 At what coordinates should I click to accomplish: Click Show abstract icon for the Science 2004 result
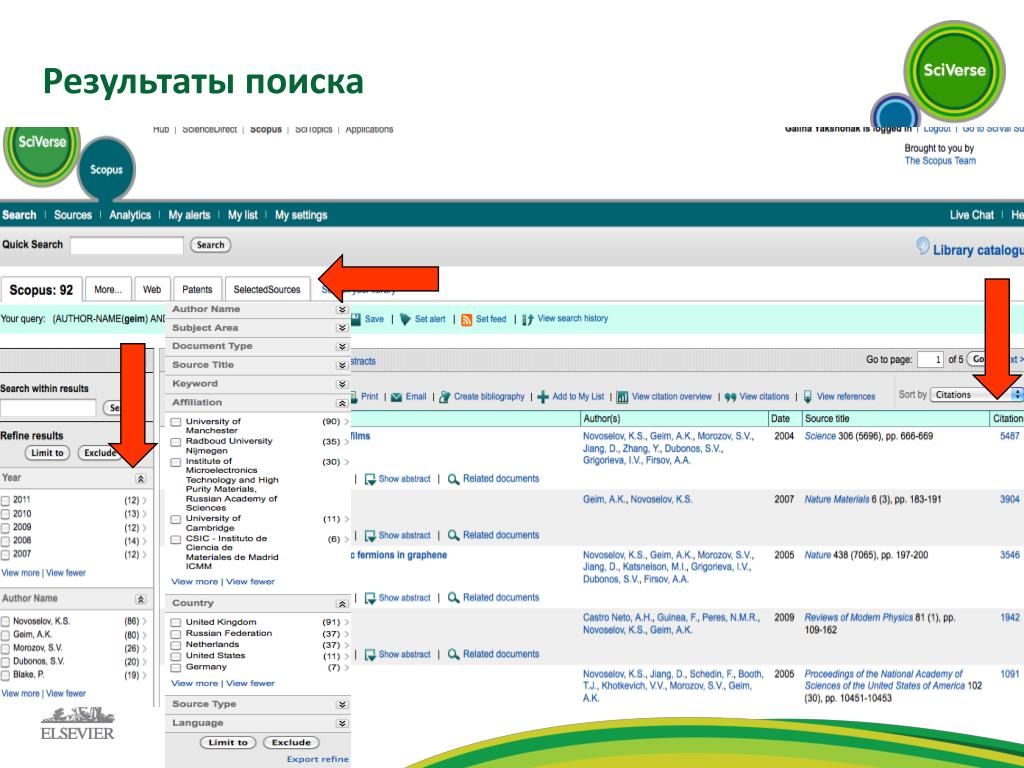[370, 479]
